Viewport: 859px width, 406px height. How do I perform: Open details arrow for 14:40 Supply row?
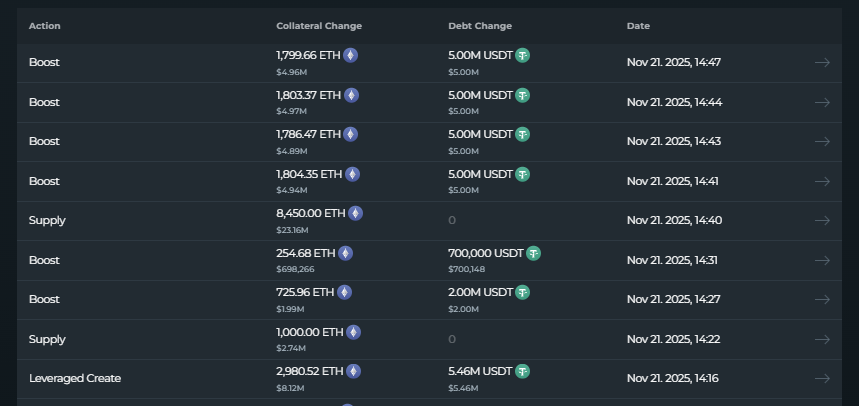[x=822, y=220]
